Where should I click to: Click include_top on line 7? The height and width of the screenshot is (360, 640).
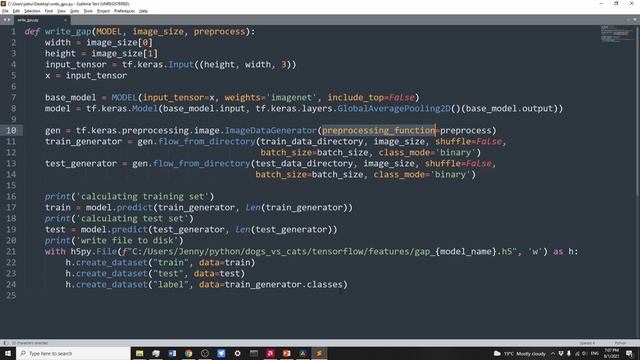[356, 98]
